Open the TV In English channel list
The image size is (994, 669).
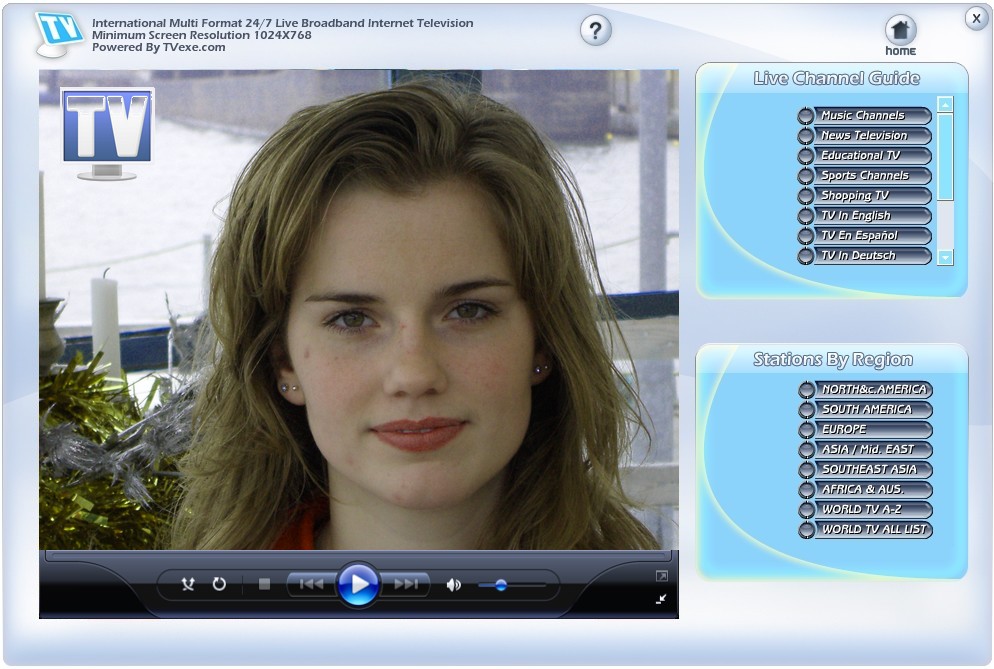(864, 215)
